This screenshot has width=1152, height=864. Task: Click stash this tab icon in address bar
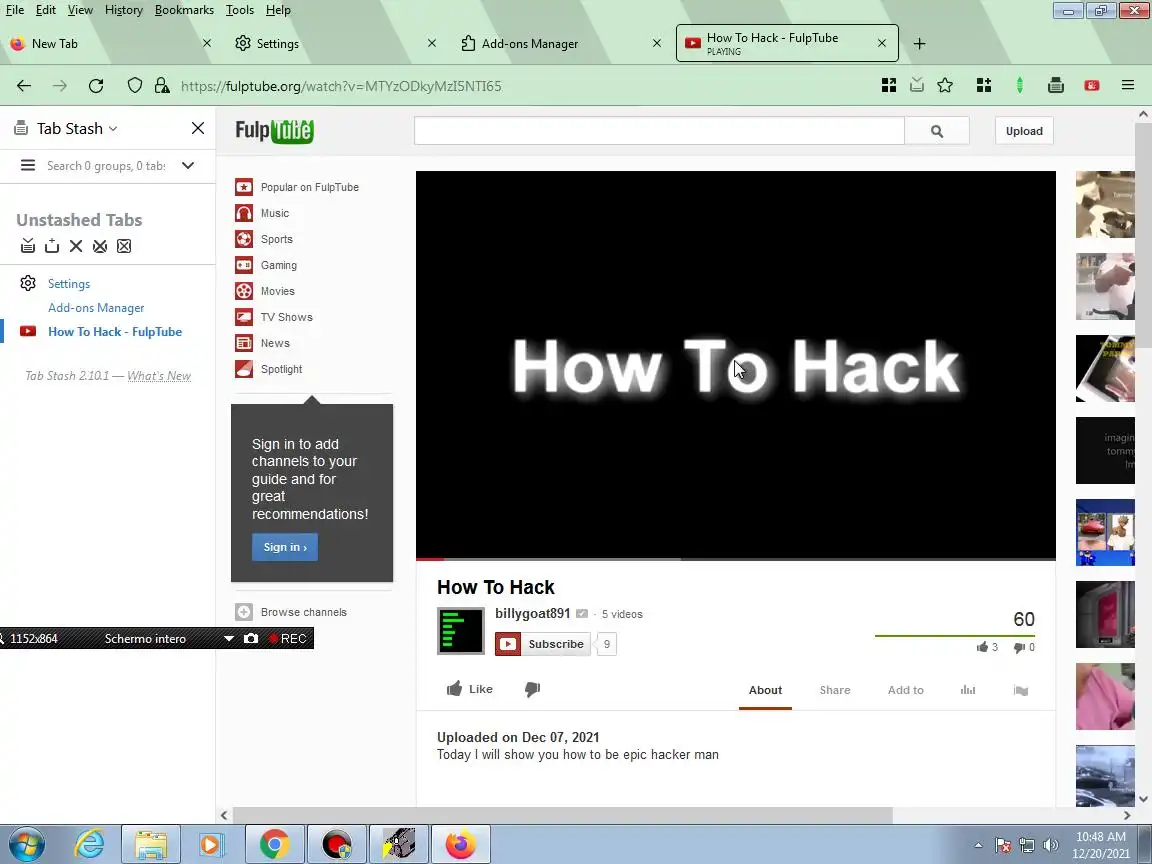click(917, 85)
